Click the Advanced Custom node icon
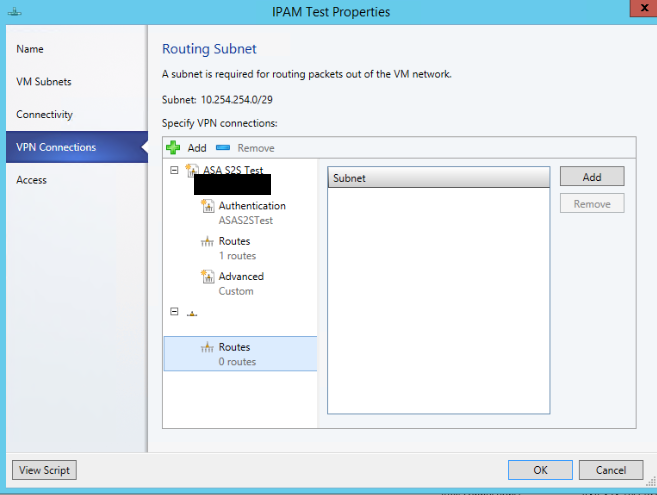657x495 pixels. (x=208, y=277)
